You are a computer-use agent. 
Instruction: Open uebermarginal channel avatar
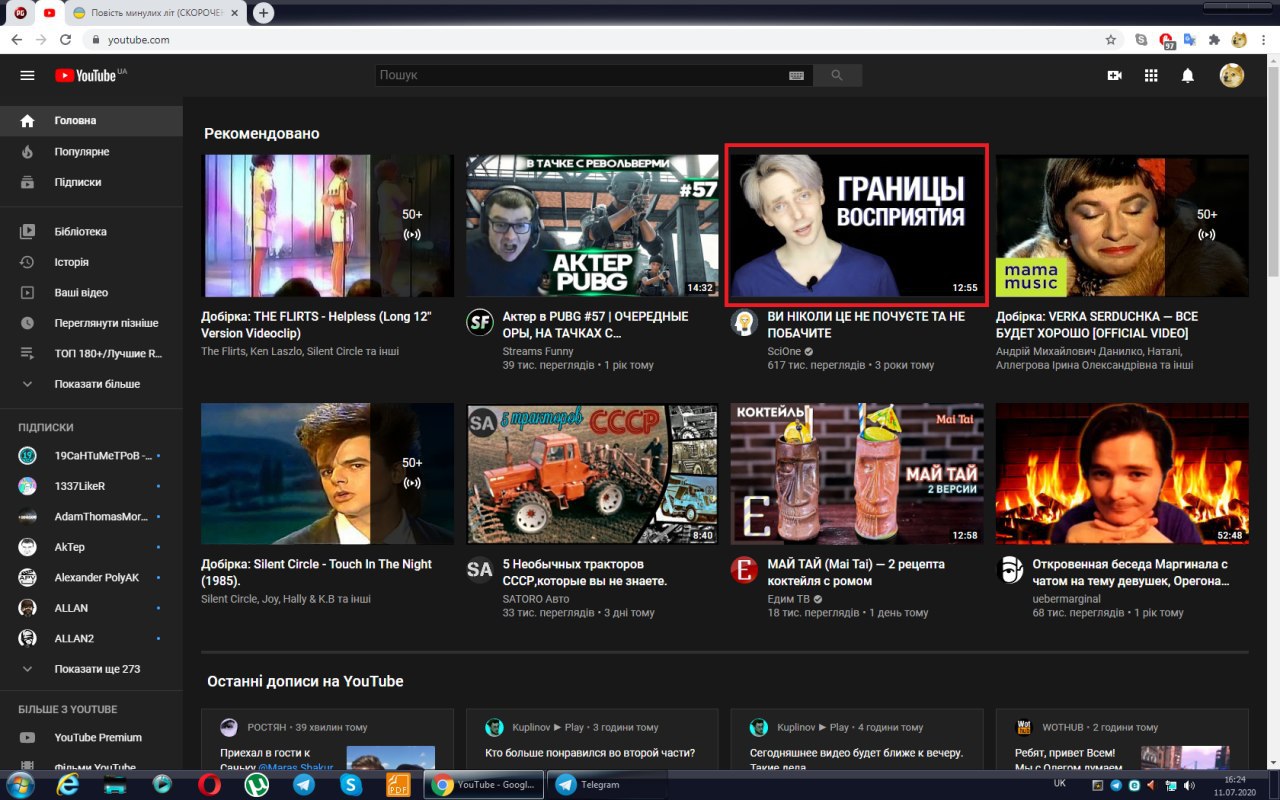tap(1010, 570)
